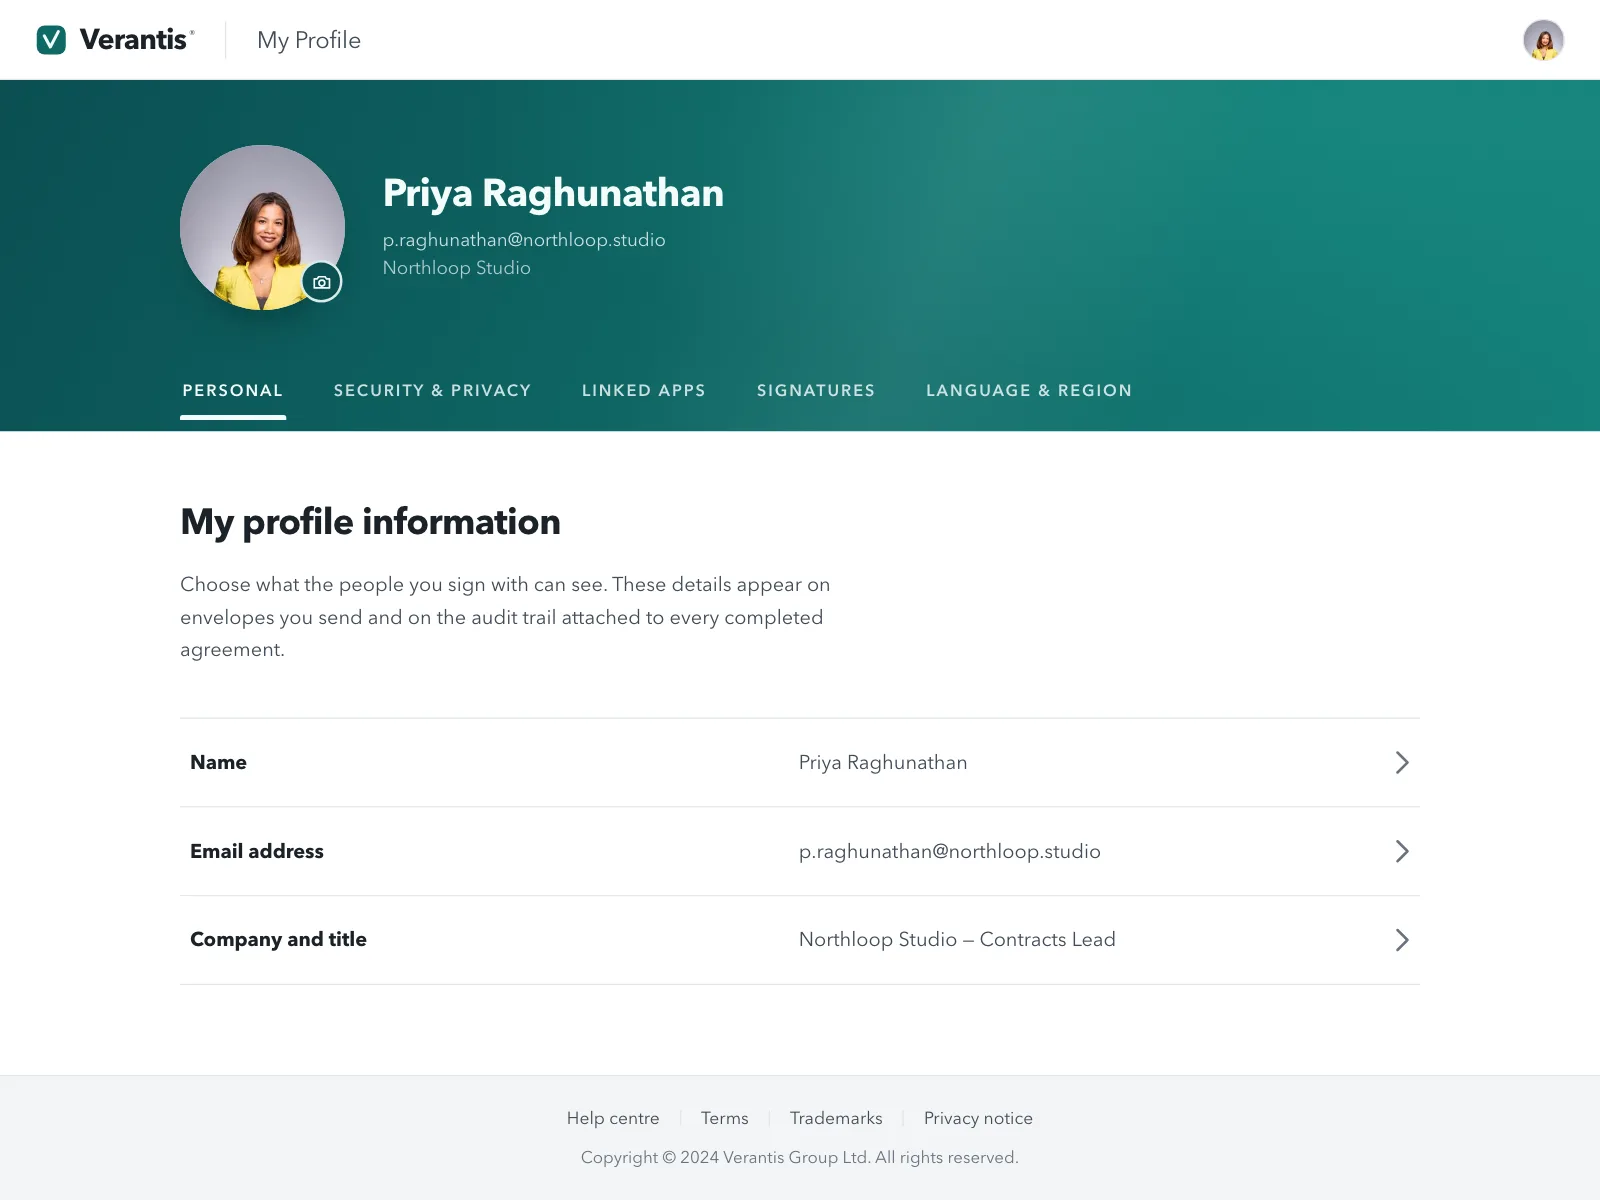Select the email value in Email address row
The height and width of the screenshot is (1200, 1600).
coord(950,852)
